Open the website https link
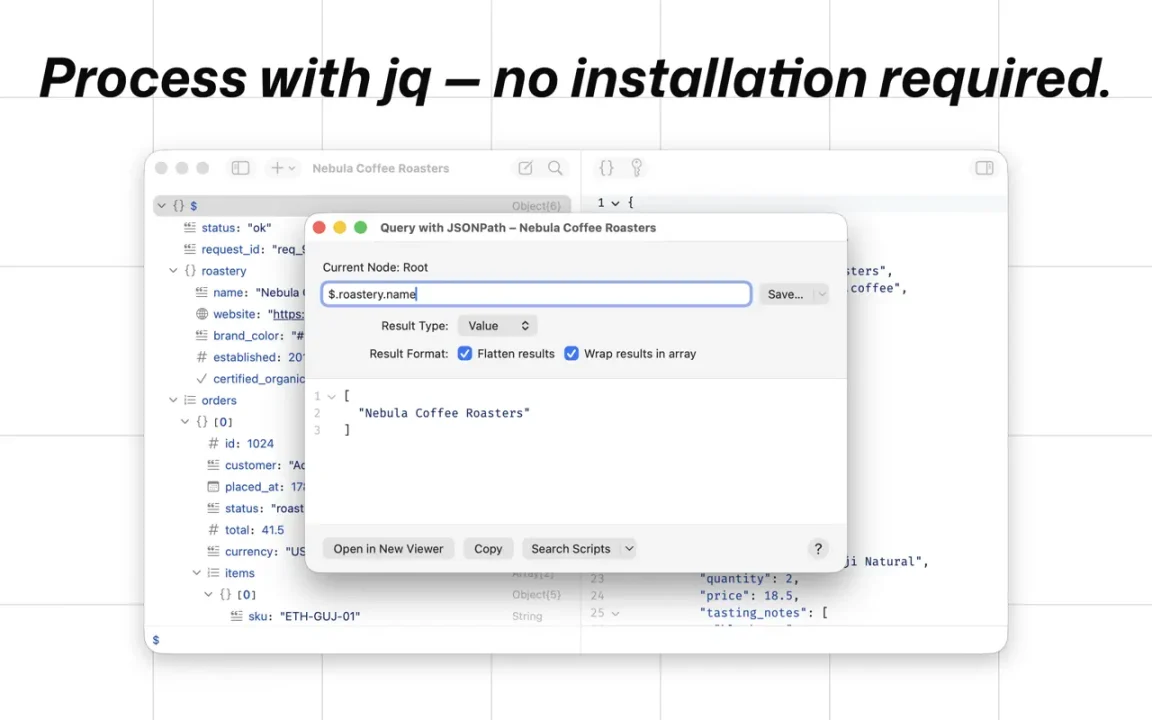 coord(286,314)
